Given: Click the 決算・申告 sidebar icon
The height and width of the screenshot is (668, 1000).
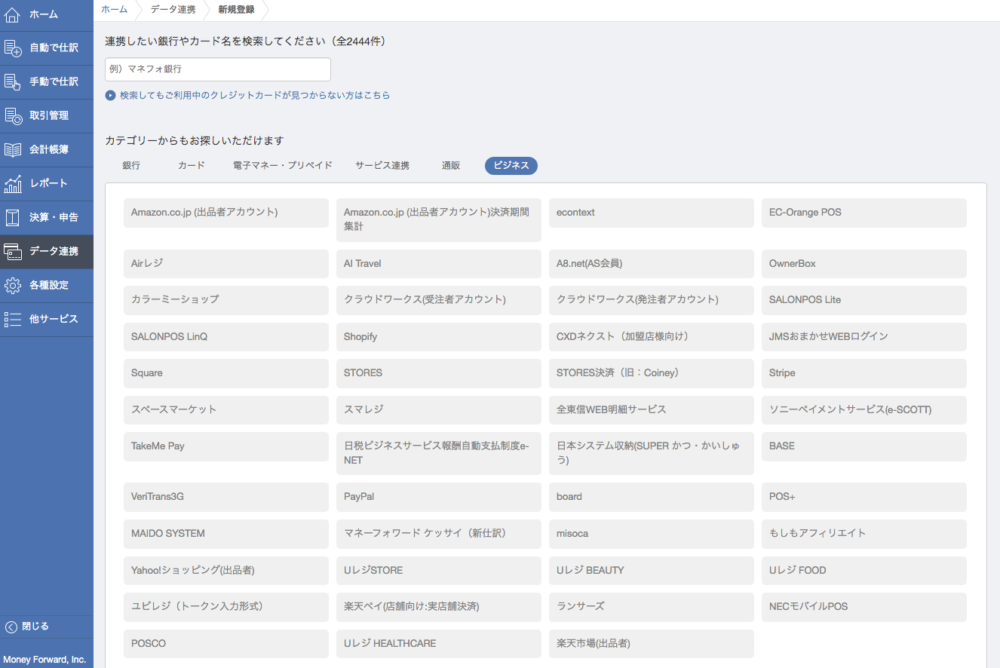Looking at the screenshot, I should pyautogui.click(x=12, y=218).
